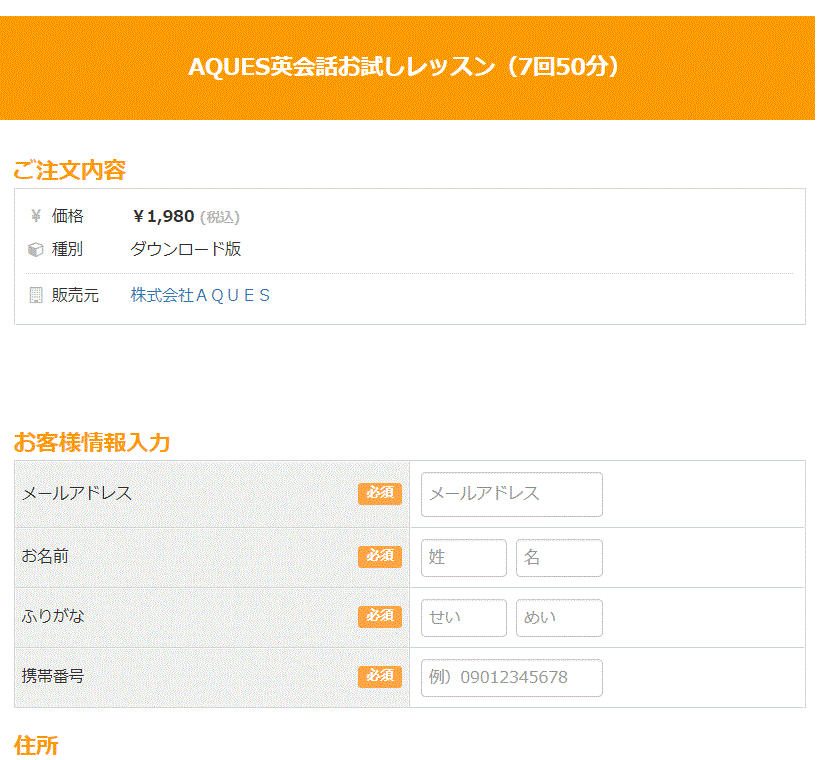Click the ご注文内容 heading
826x760 pixels.
coord(70,170)
